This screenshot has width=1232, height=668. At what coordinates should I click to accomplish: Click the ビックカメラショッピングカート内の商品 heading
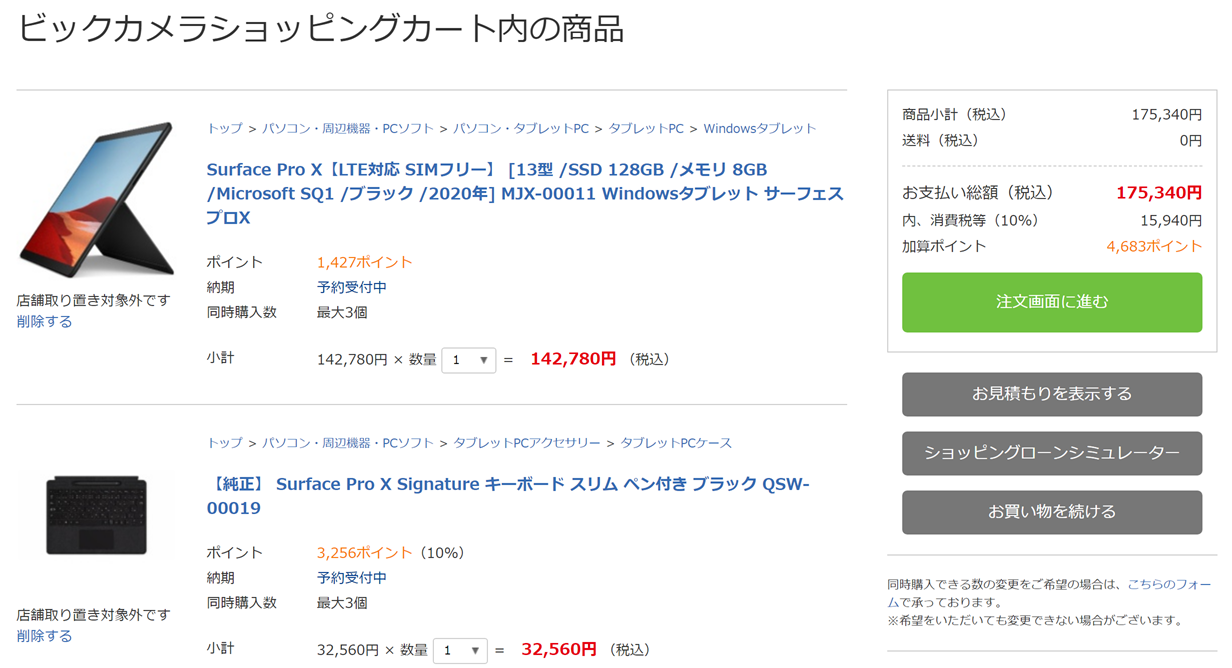[x=321, y=28]
